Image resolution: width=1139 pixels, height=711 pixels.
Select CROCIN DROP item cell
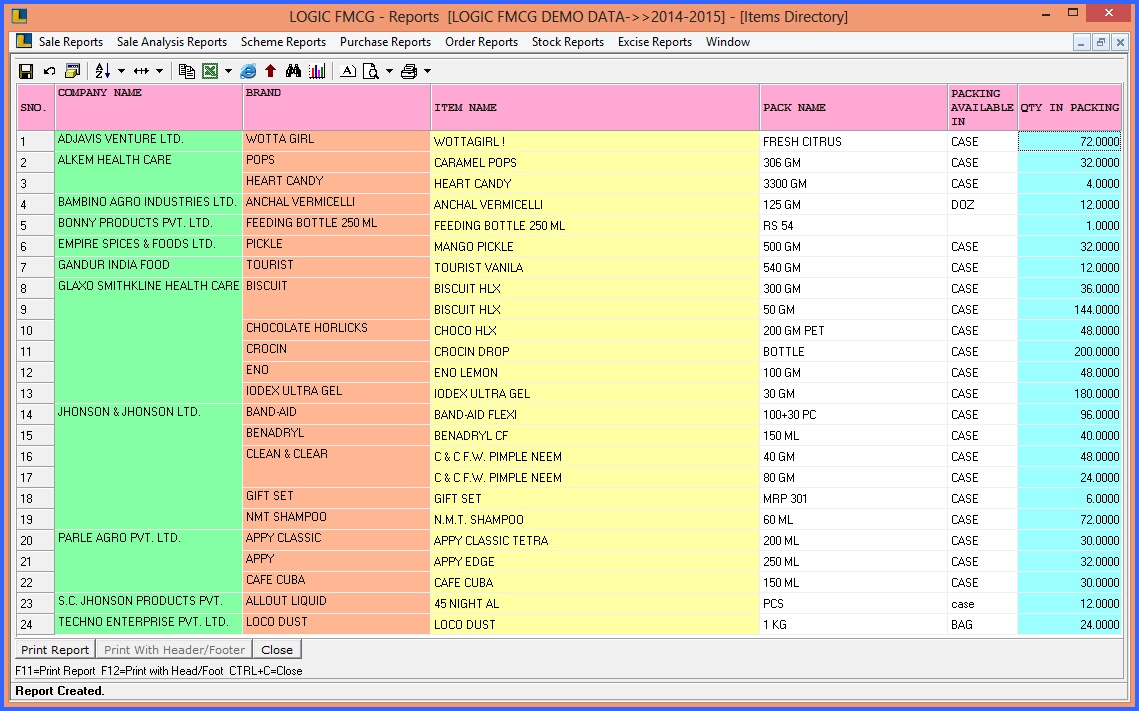595,352
